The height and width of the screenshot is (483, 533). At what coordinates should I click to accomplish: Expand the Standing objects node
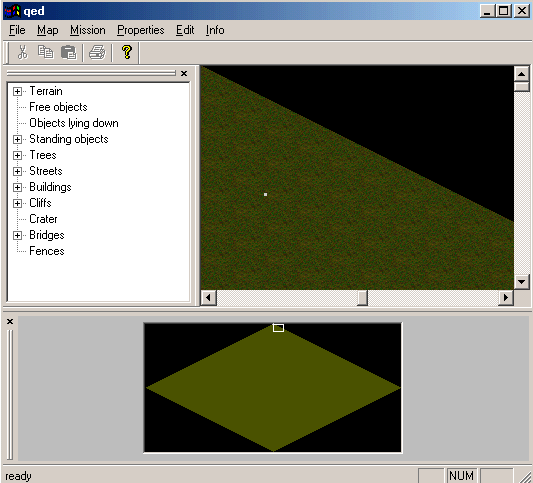point(17,139)
